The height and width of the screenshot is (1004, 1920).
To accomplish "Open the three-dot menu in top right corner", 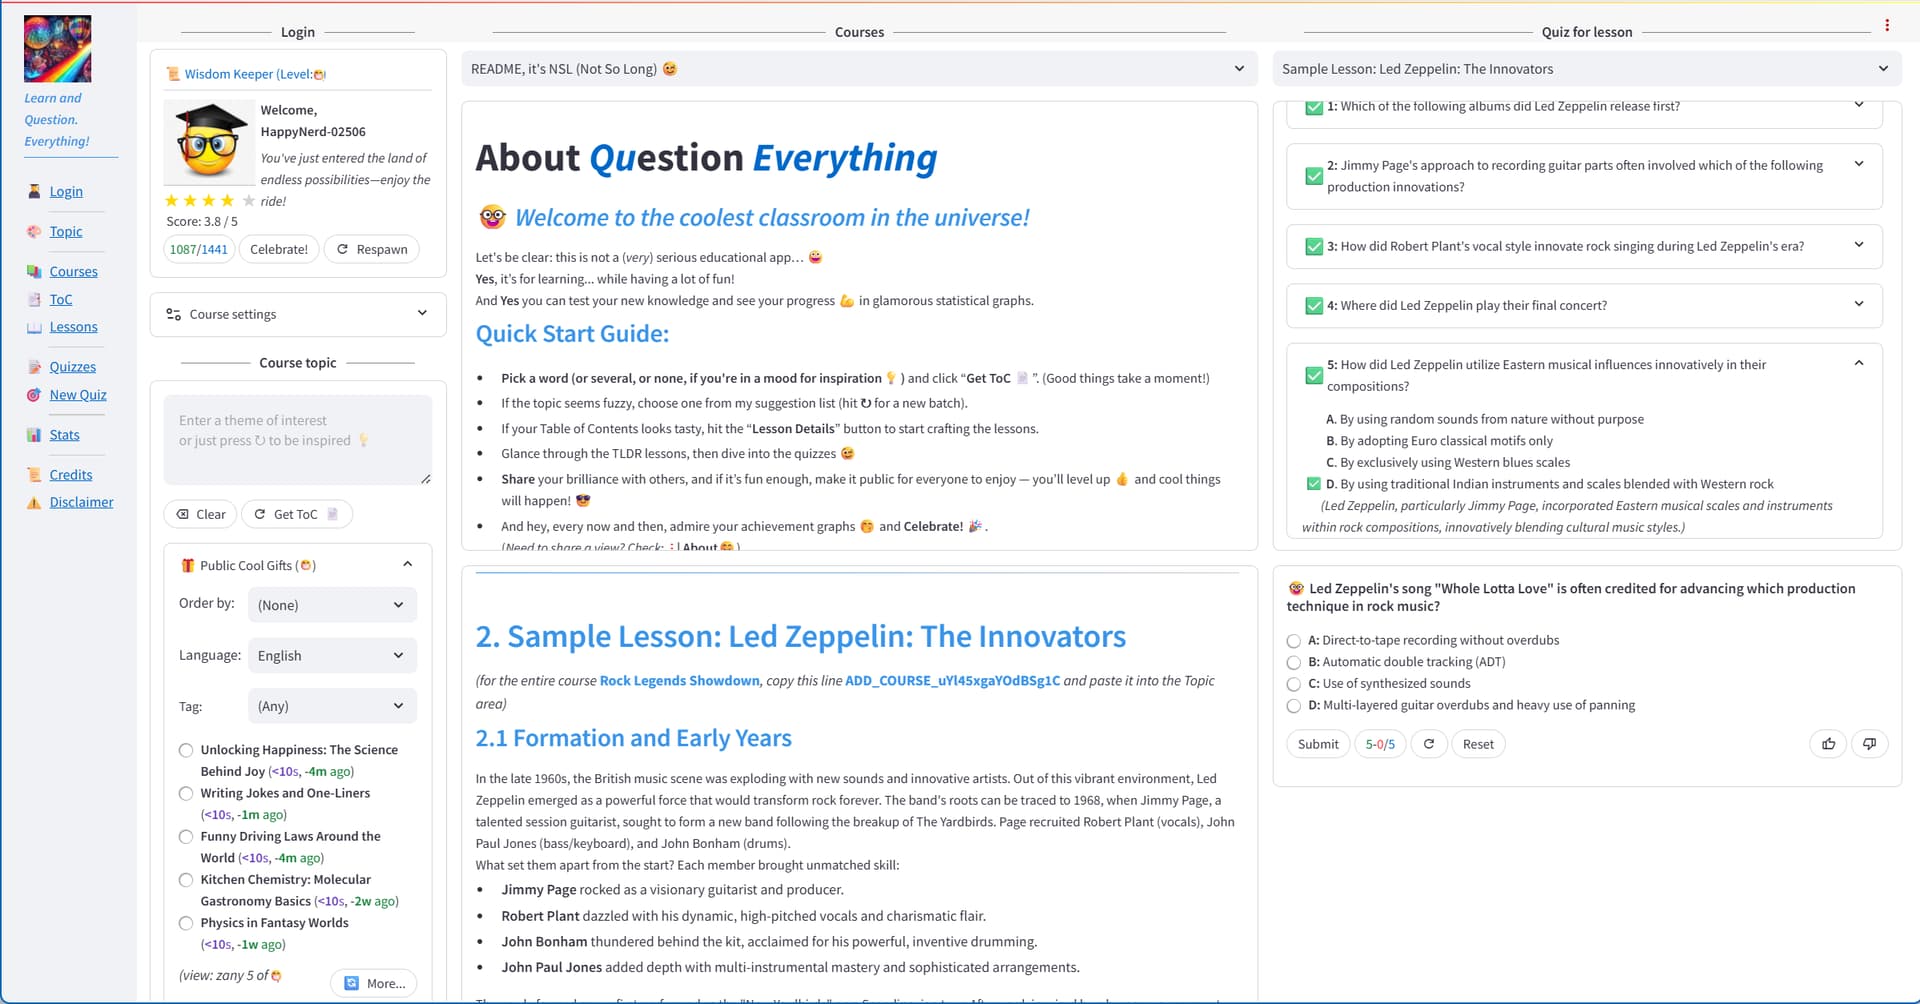I will [1887, 26].
